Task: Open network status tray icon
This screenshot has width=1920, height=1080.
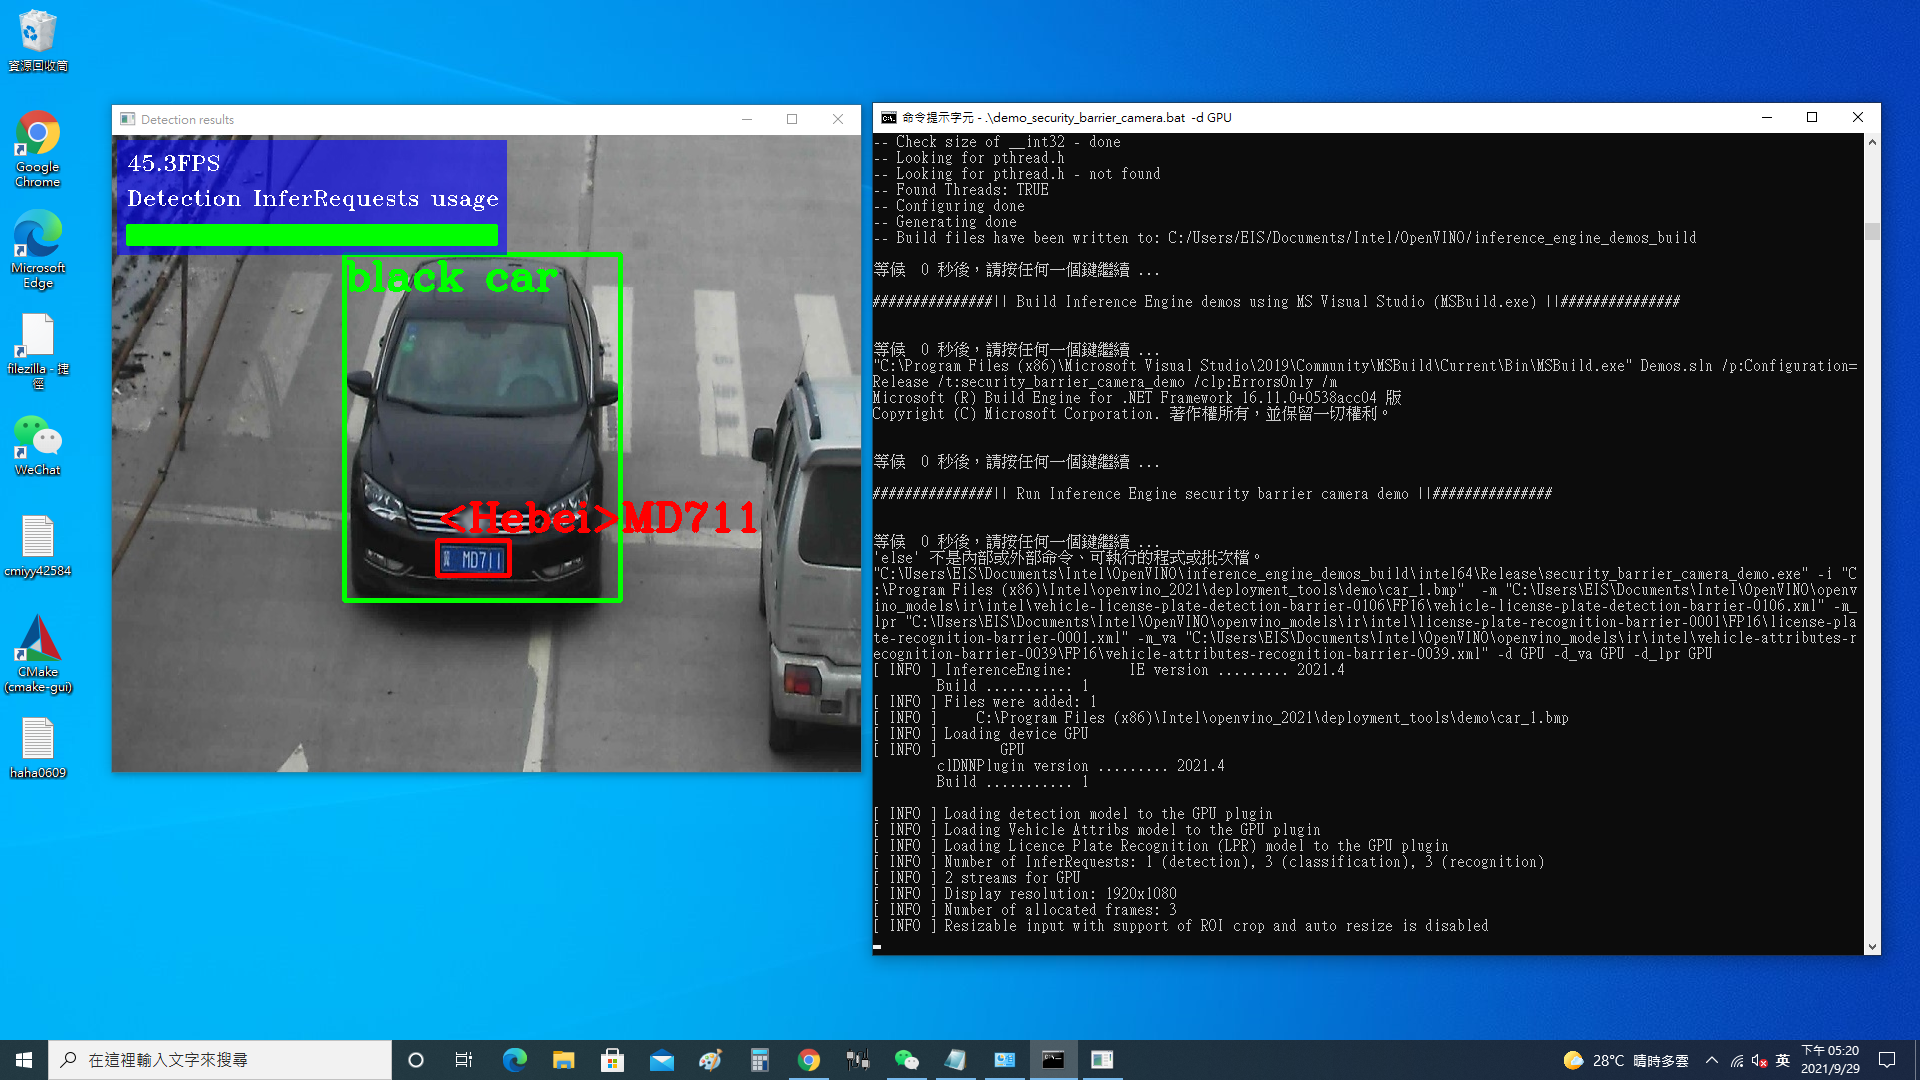Action: click(x=1737, y=1060)
